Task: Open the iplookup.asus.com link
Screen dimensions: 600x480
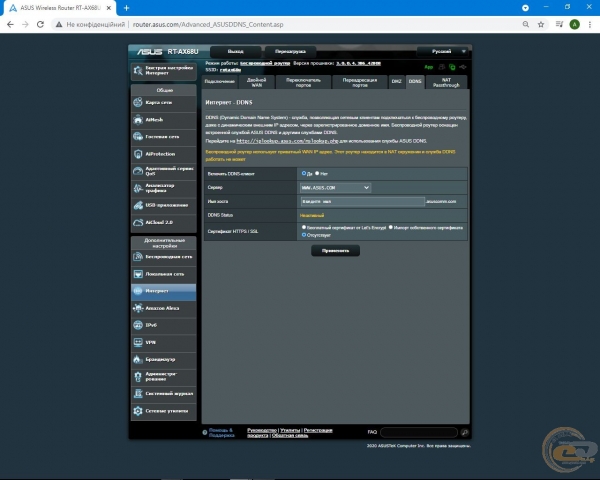Action: click(287, 141)
